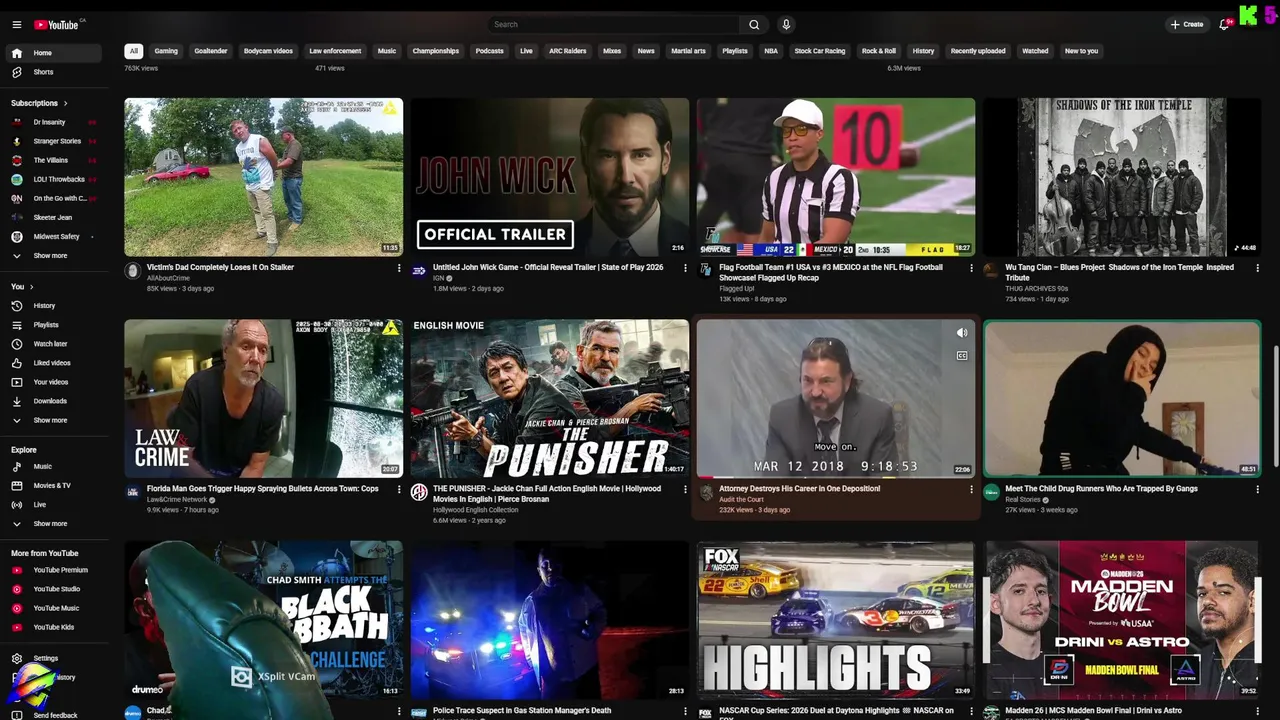
Task: Start voice search with microphone icon
Action: point(786,24)
